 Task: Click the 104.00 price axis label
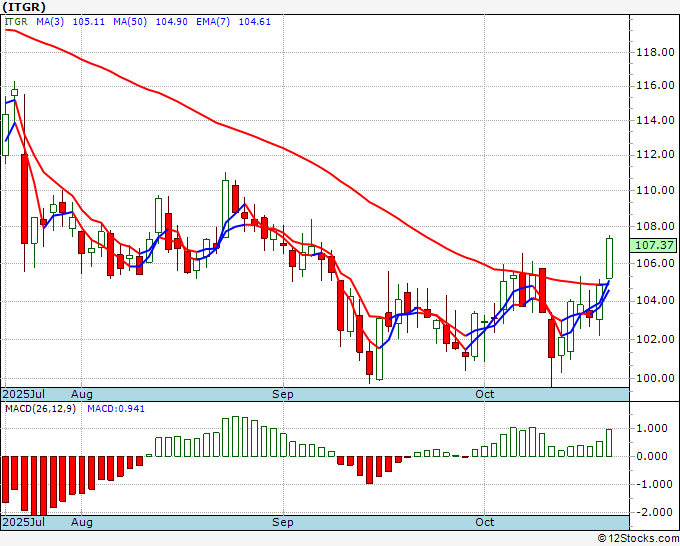(655, 301)
